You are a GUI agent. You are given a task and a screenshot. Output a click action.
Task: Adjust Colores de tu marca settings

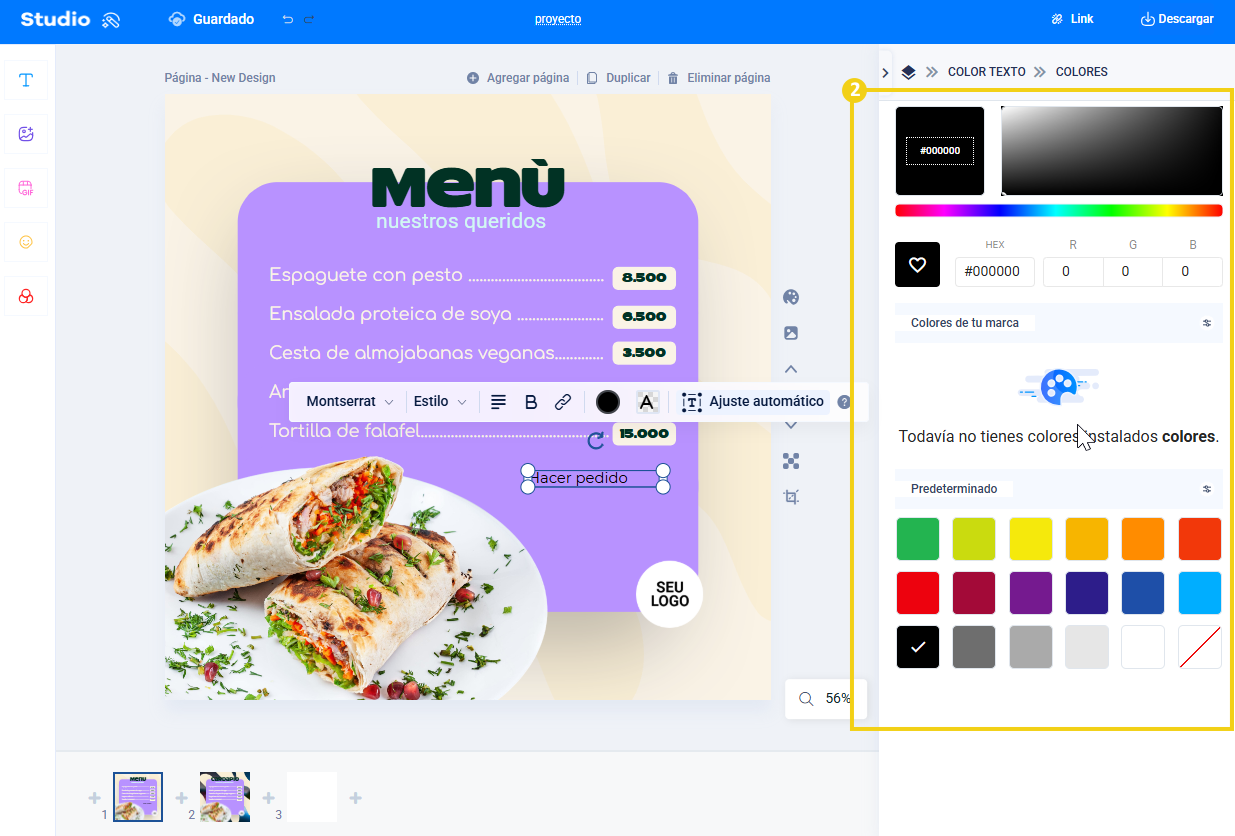pos(1207,323)
